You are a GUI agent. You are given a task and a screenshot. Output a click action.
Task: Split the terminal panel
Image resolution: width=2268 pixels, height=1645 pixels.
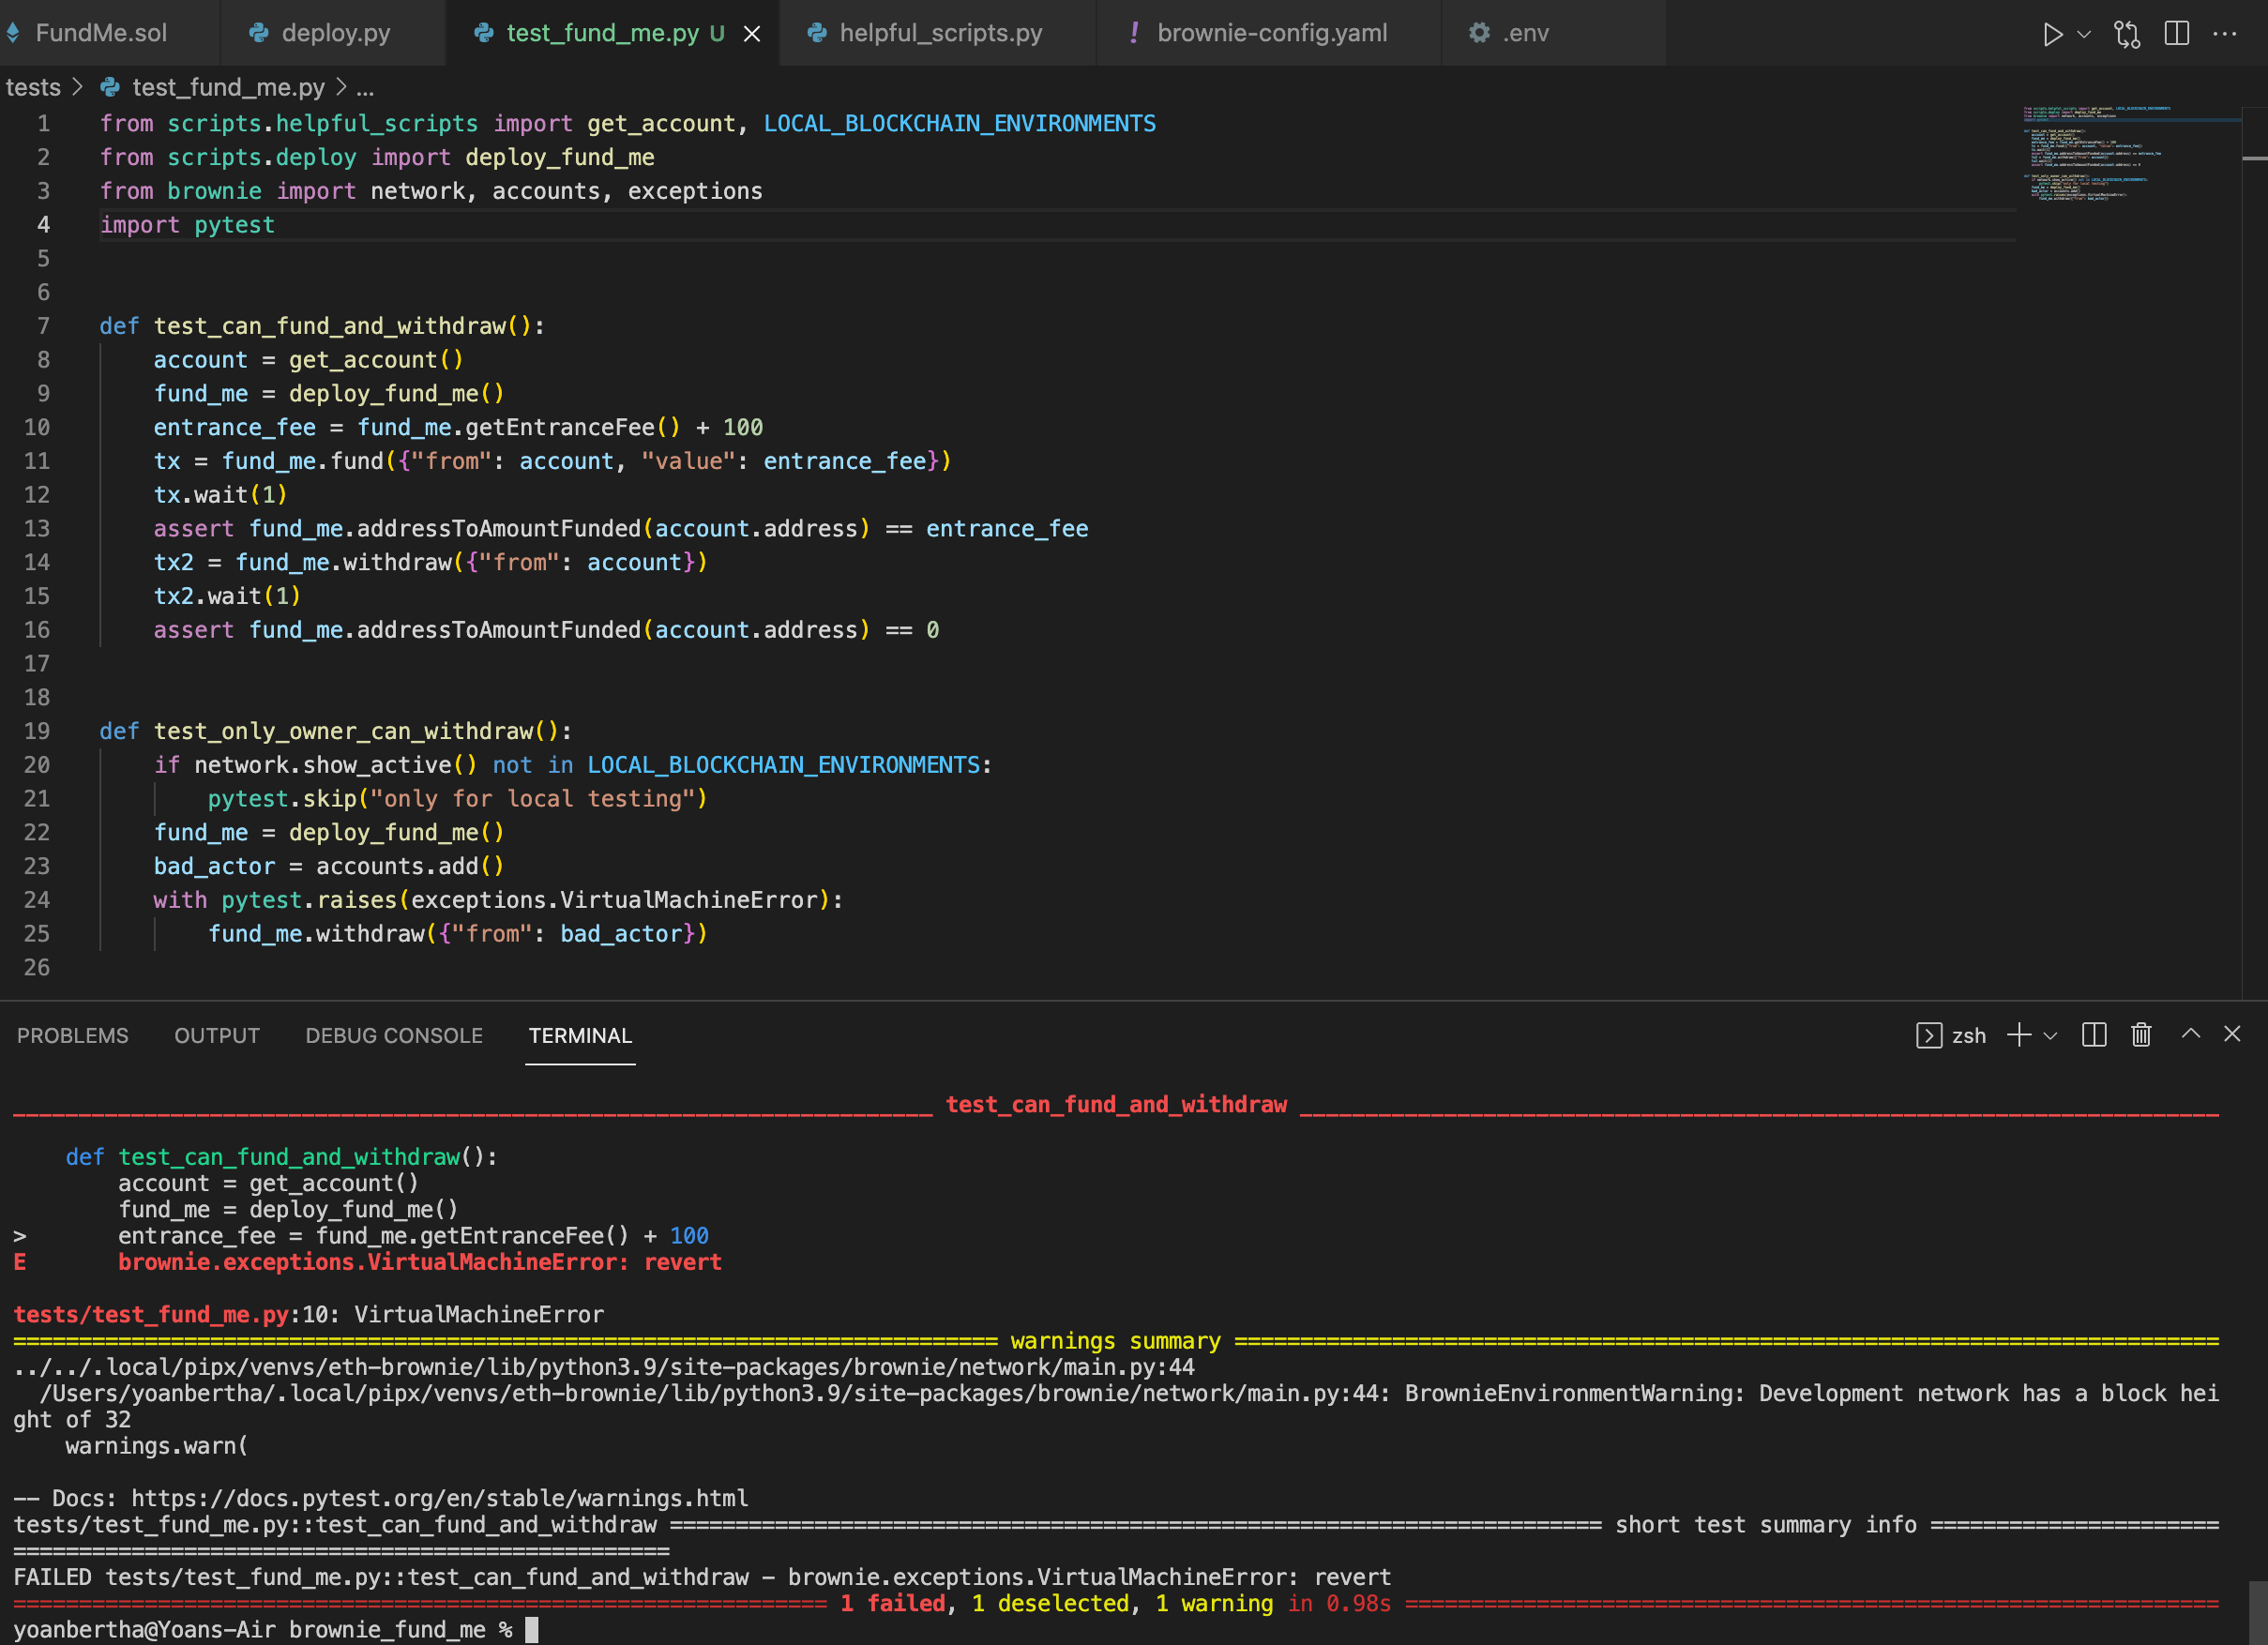coord(2094,1035)
